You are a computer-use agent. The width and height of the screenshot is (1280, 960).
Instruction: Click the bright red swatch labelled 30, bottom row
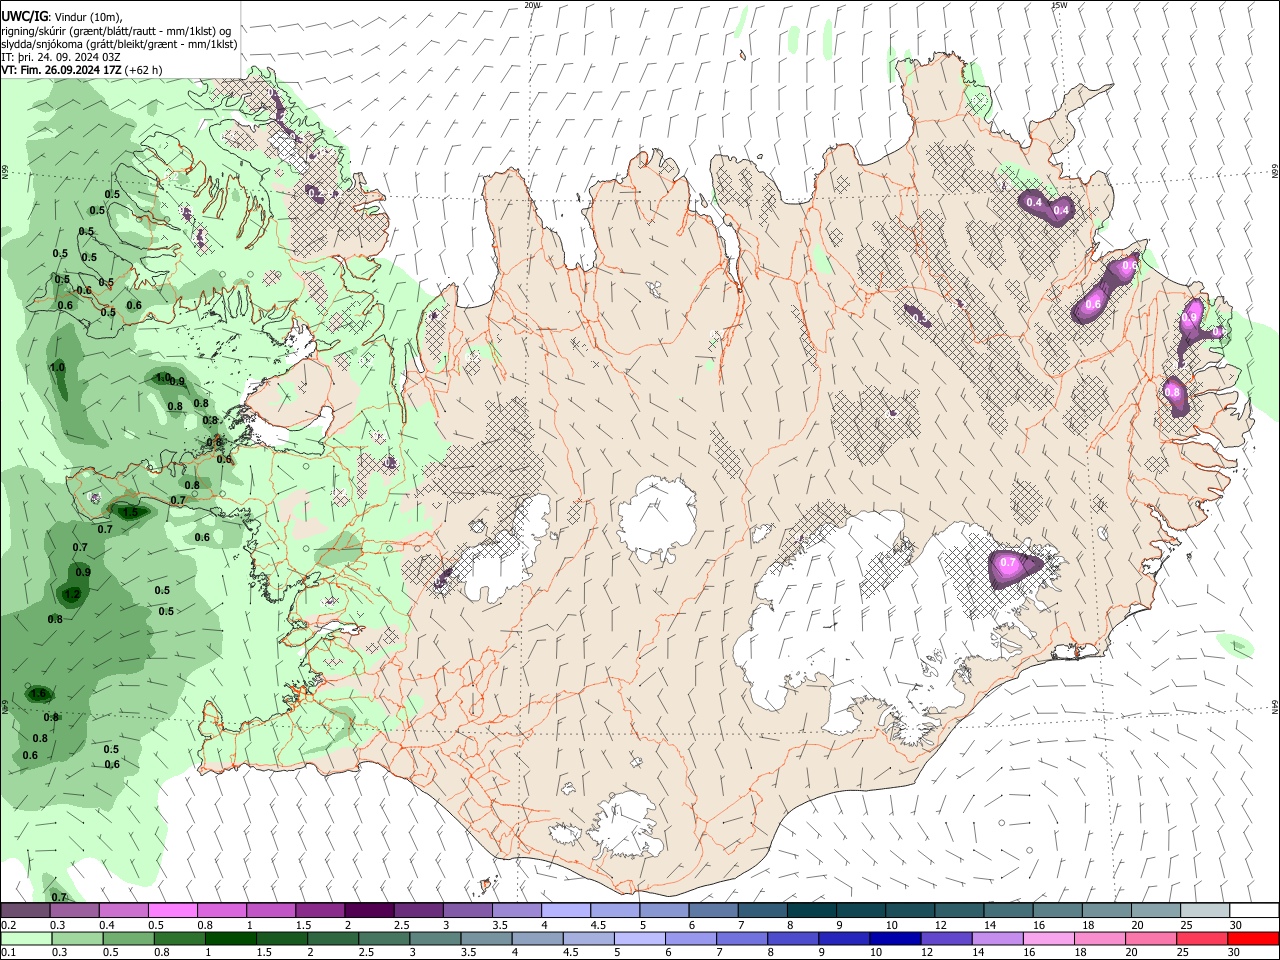tap(1253, 938)
